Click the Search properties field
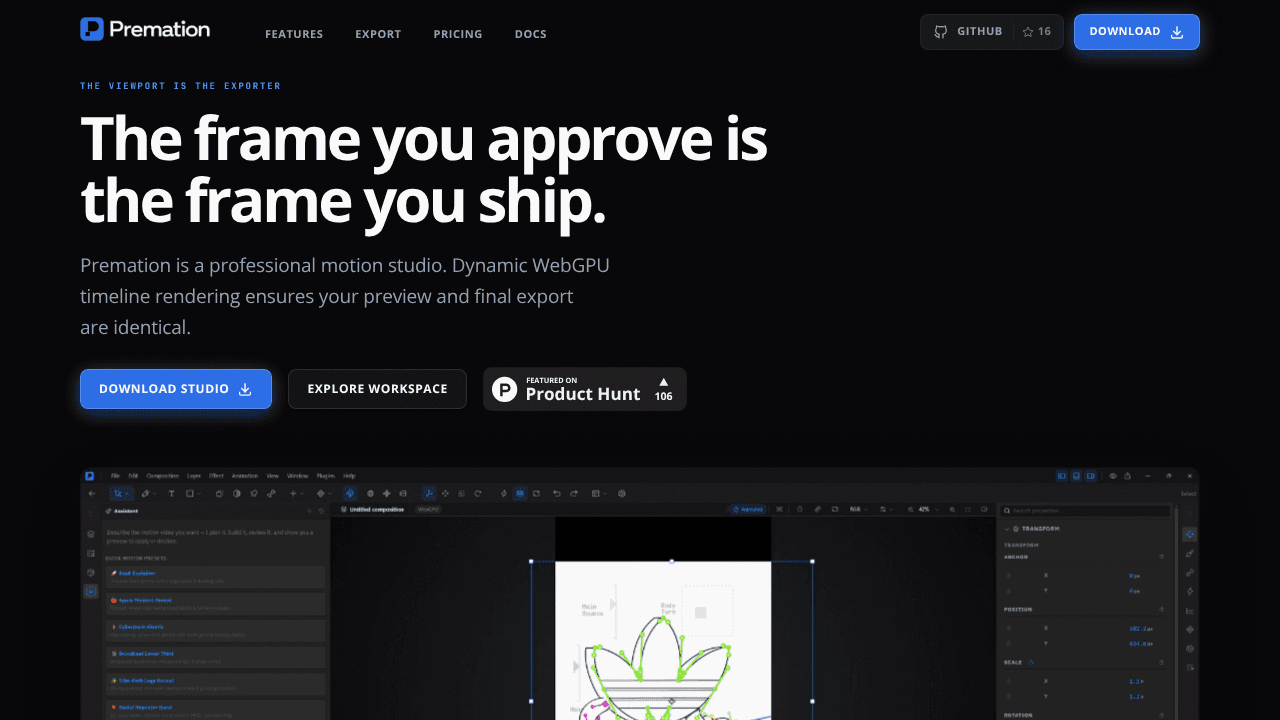Image resolution: width=1280 pixels, height=720 pixels. click(1085, 511)
